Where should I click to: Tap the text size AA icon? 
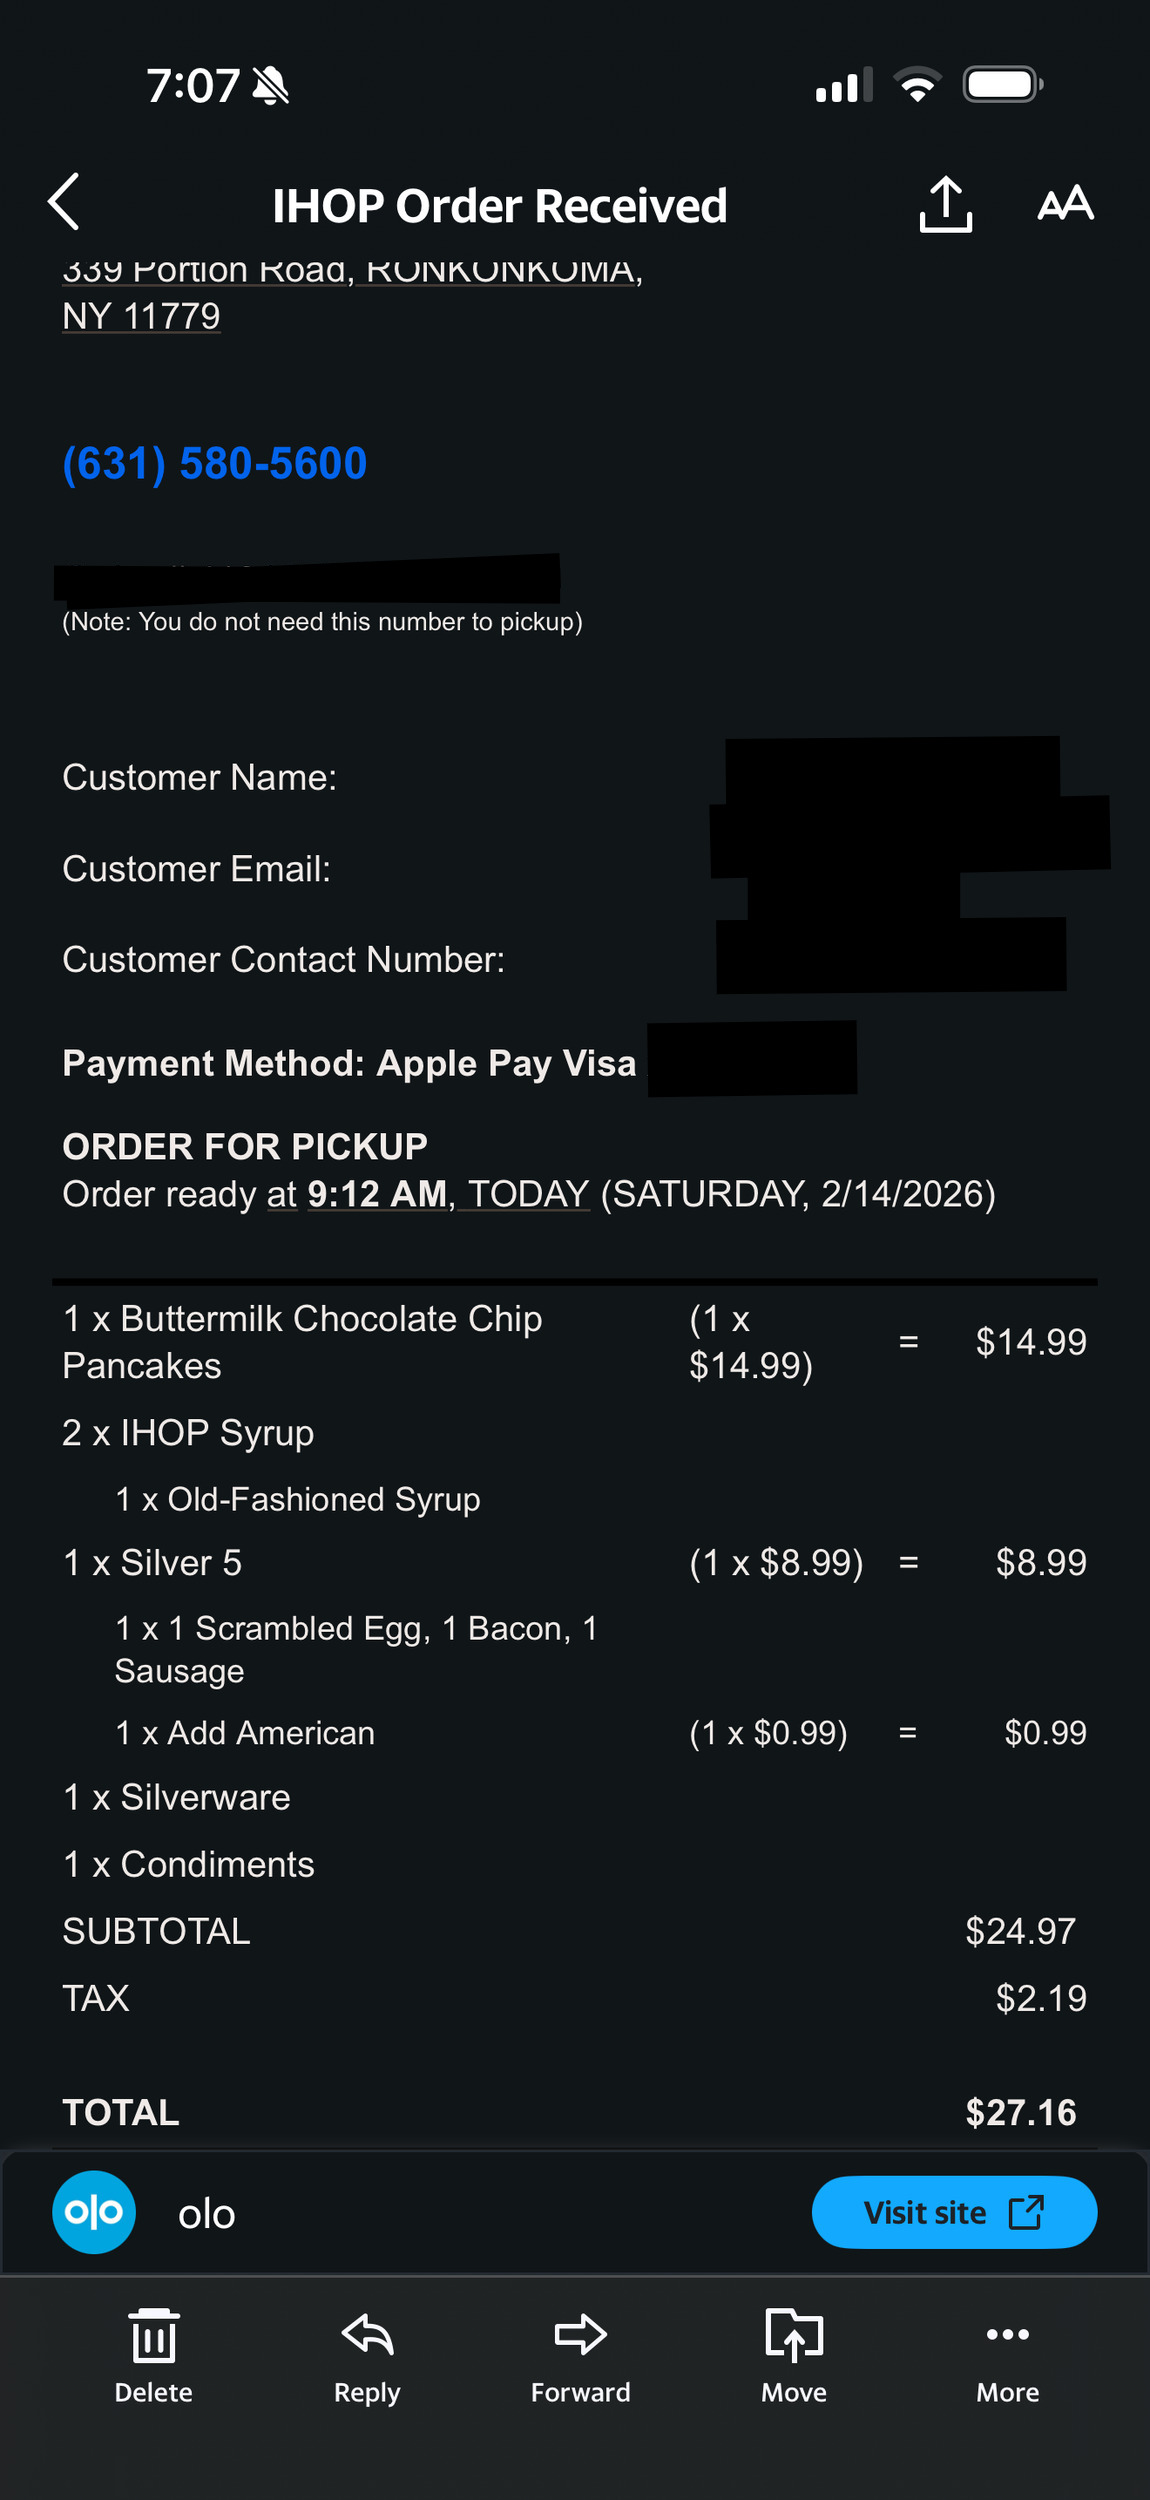1065,204
